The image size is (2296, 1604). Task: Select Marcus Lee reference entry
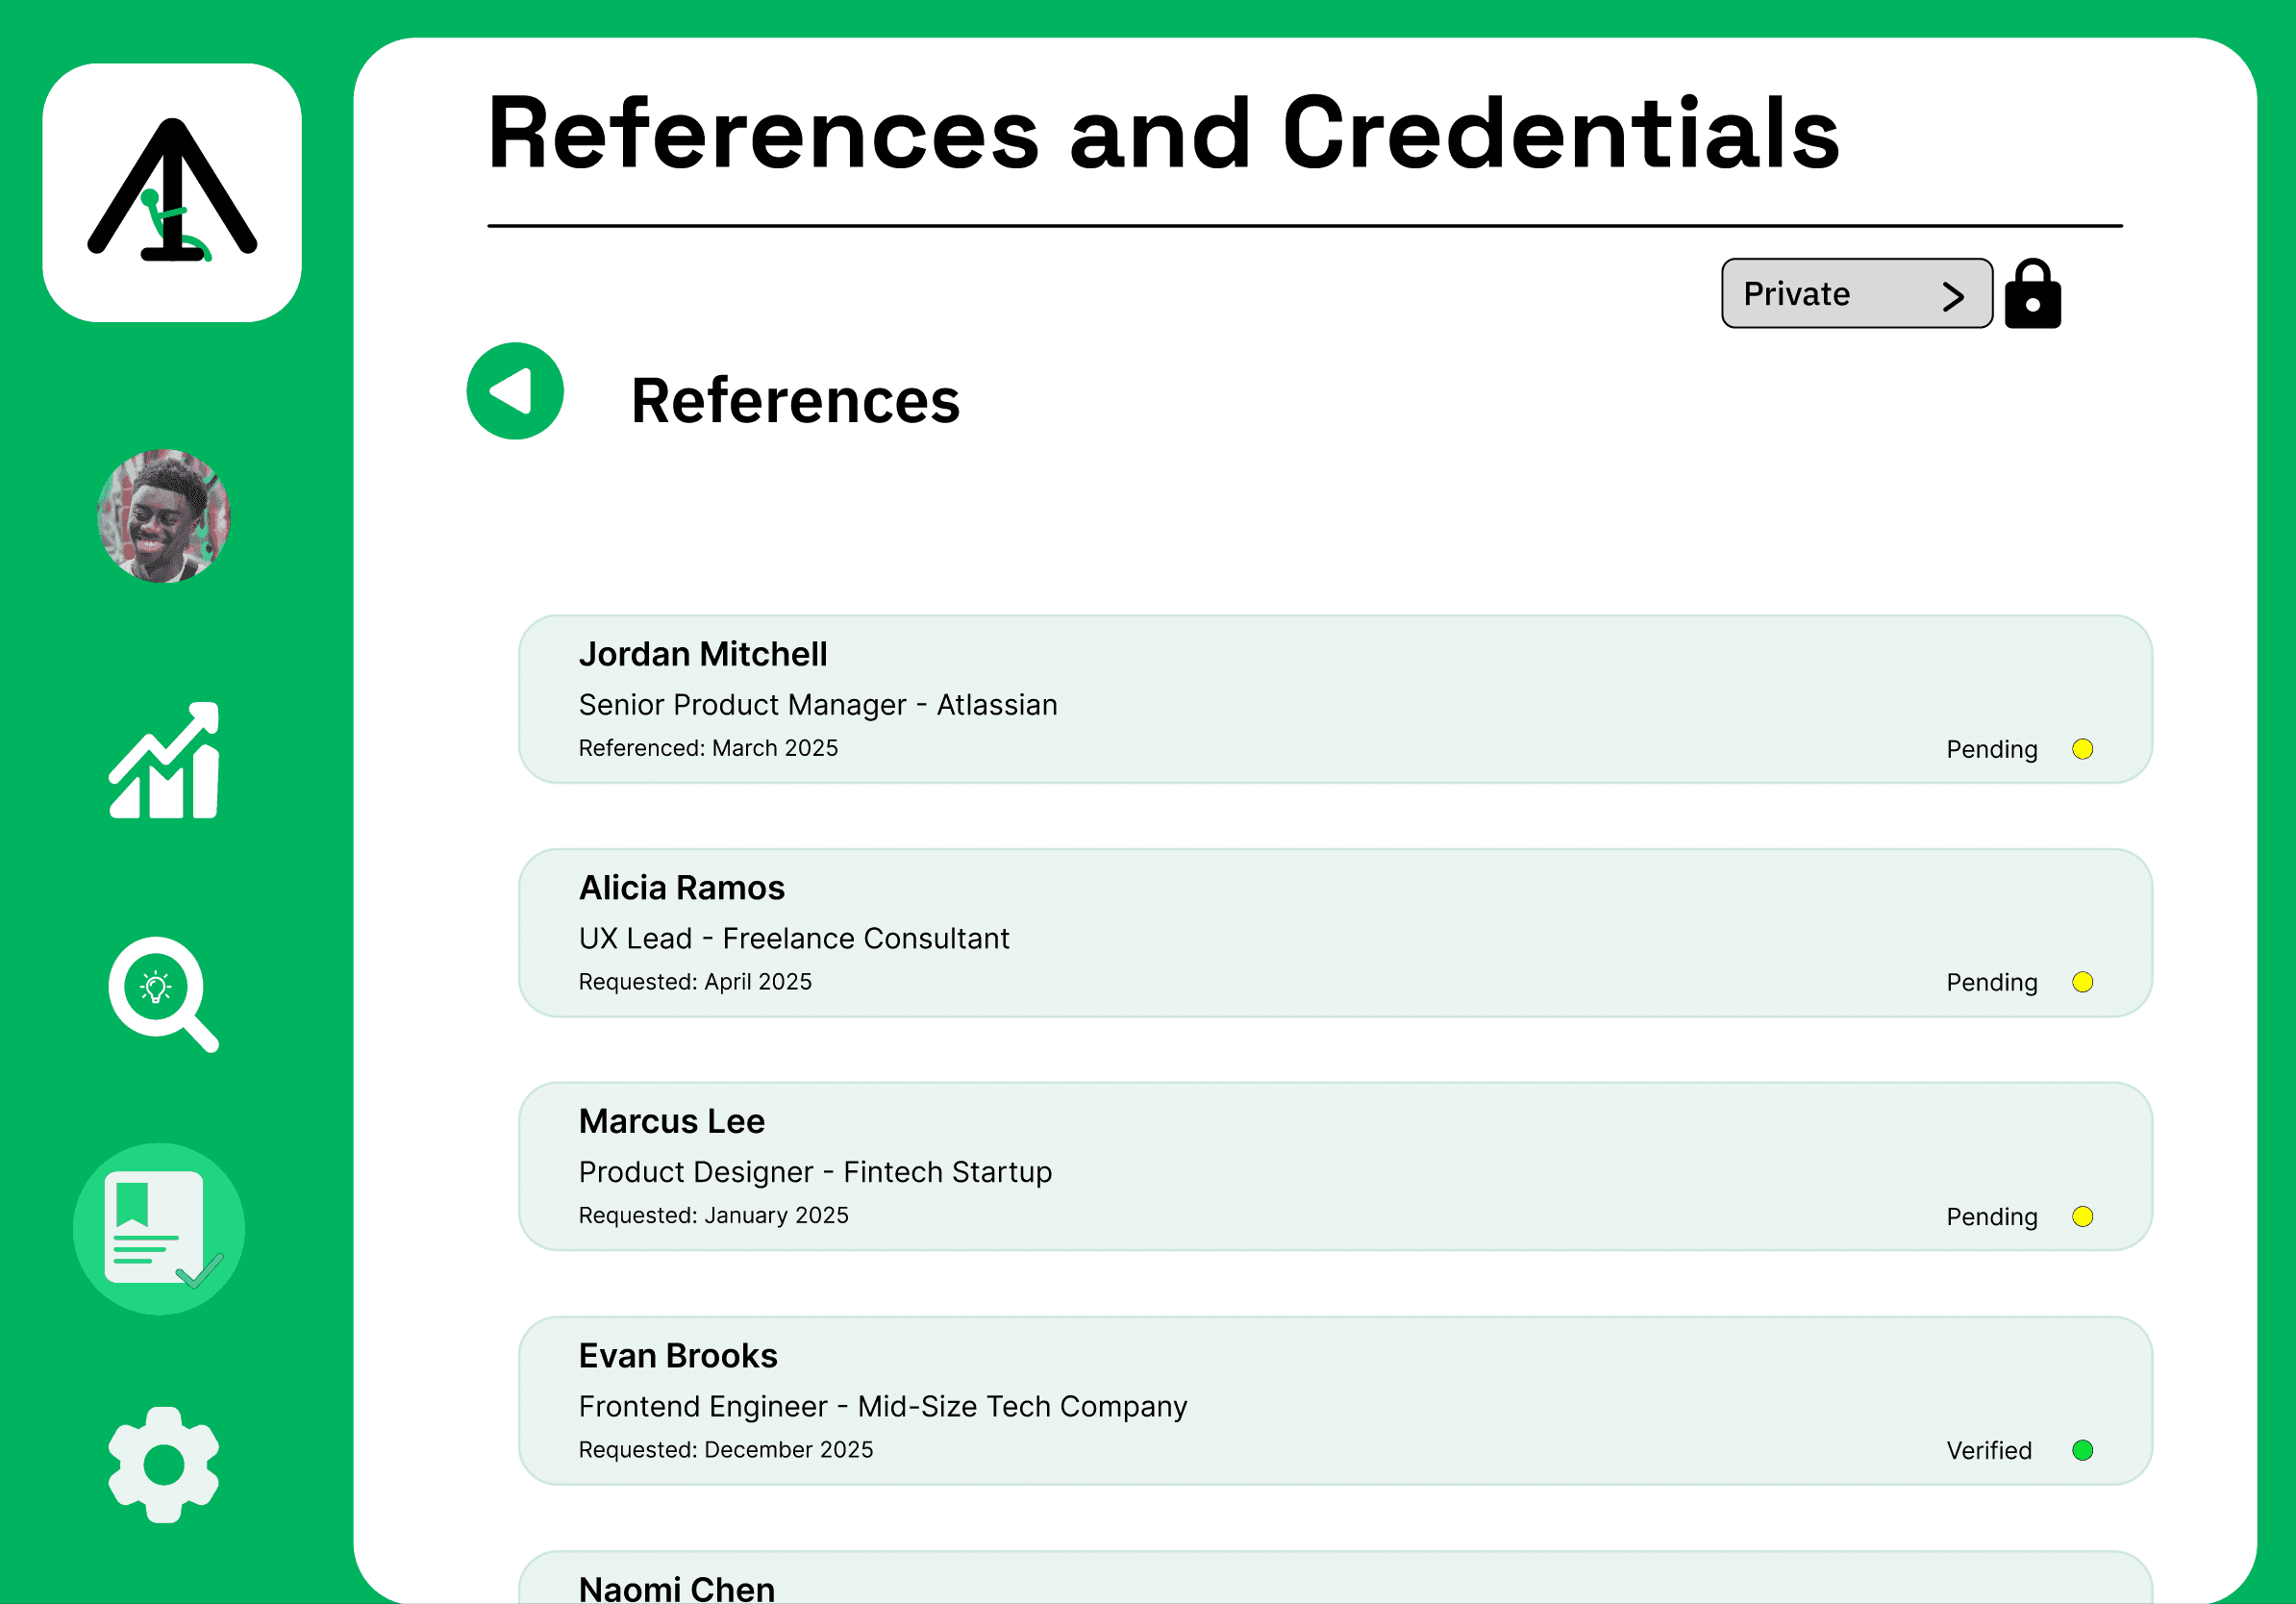click(1334, 1166)
